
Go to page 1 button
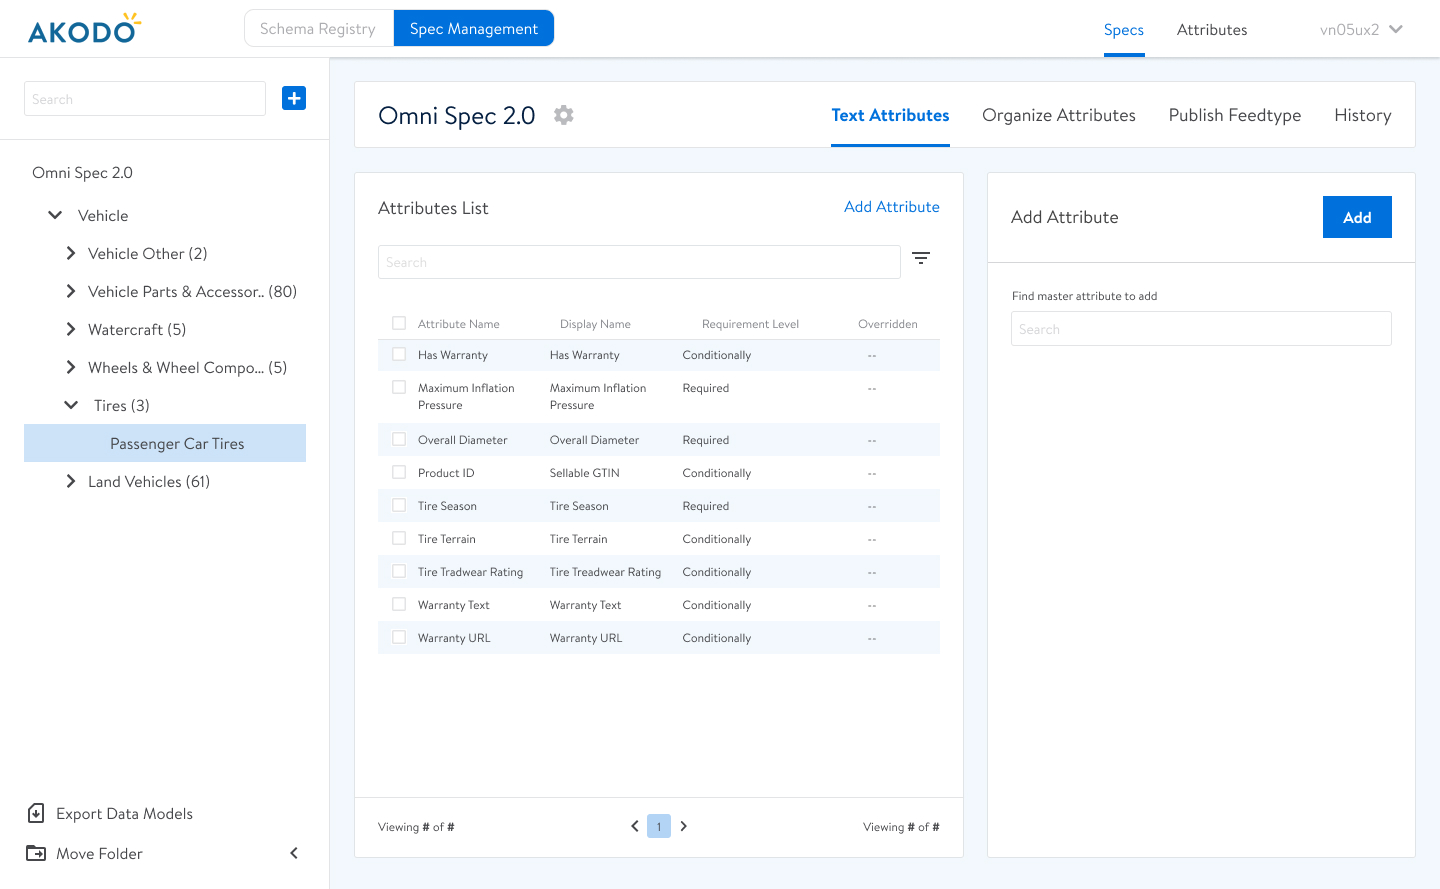click(659, 826)
